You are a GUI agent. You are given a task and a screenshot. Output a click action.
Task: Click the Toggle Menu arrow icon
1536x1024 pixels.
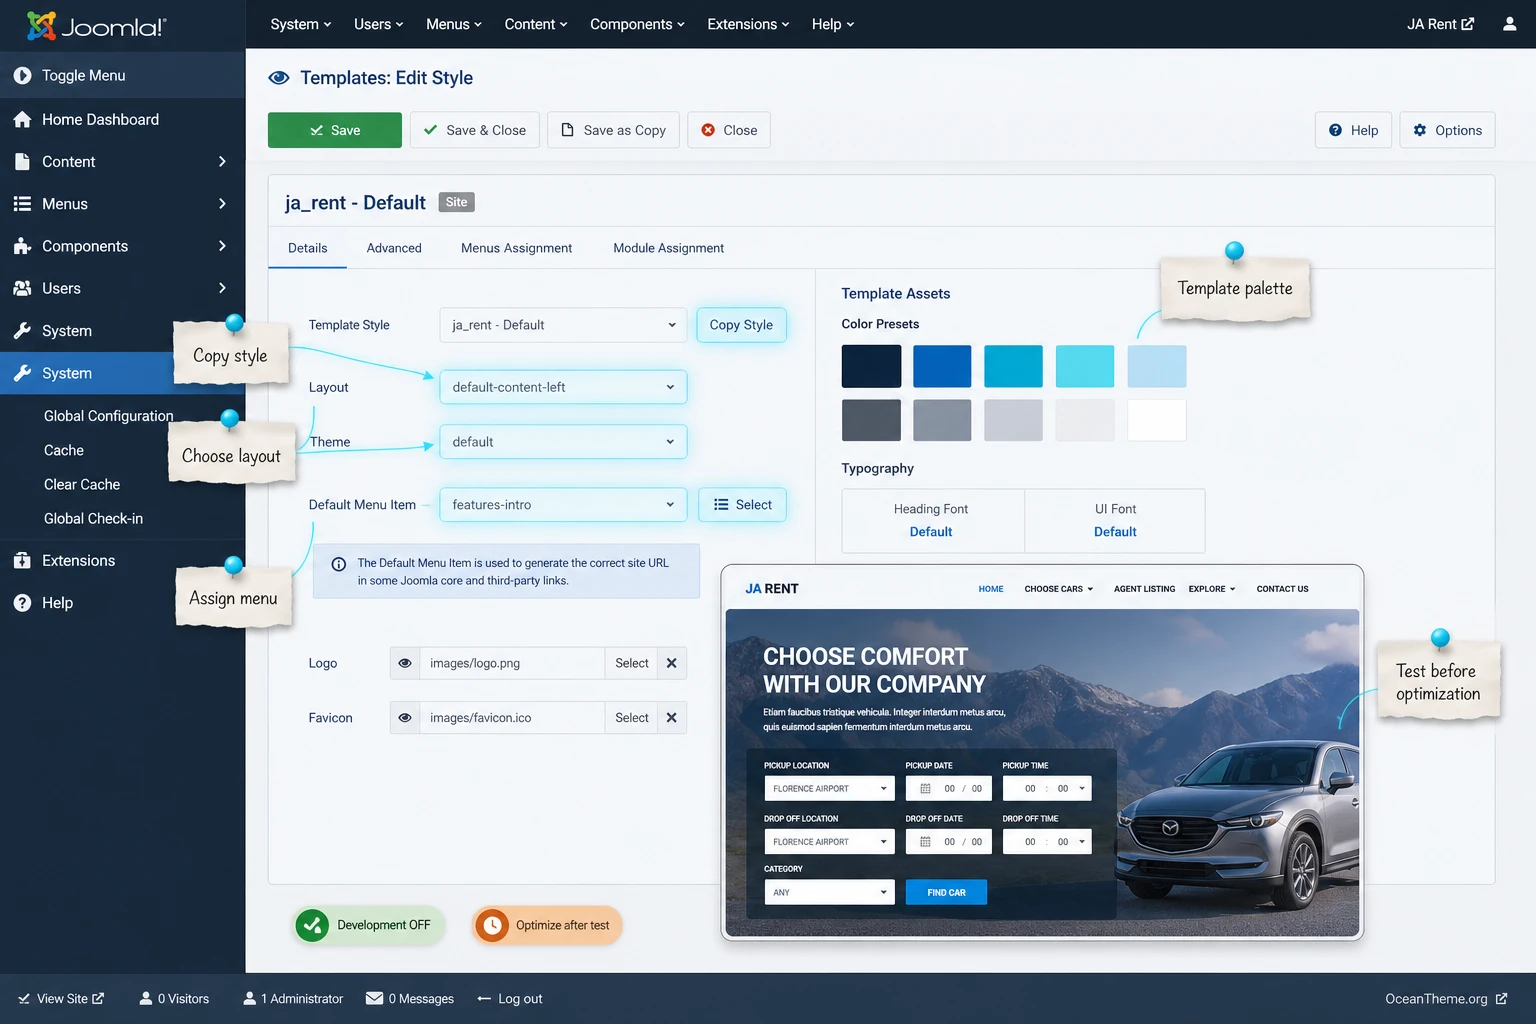point(22,75)
